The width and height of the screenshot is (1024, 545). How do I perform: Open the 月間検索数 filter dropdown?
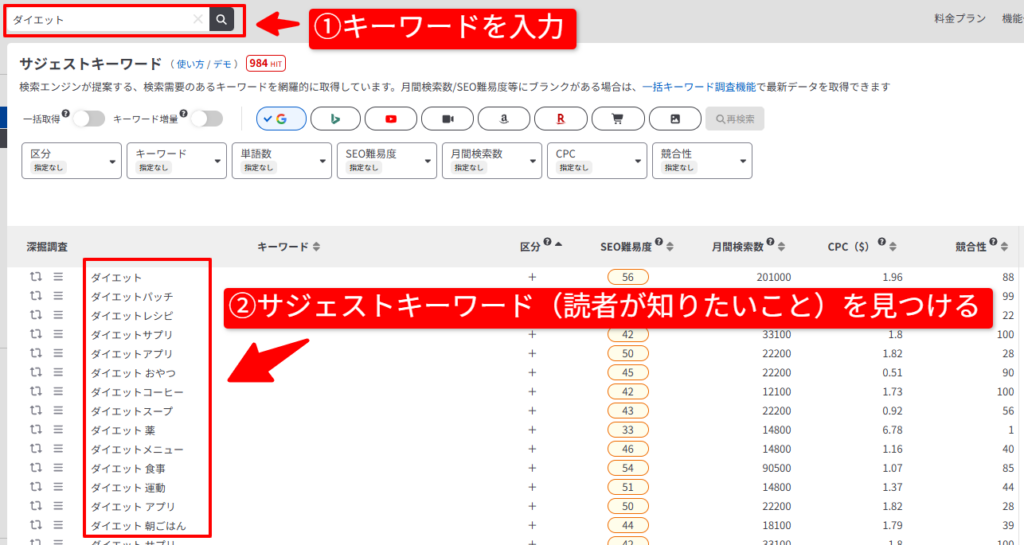(x=491, y=160)
